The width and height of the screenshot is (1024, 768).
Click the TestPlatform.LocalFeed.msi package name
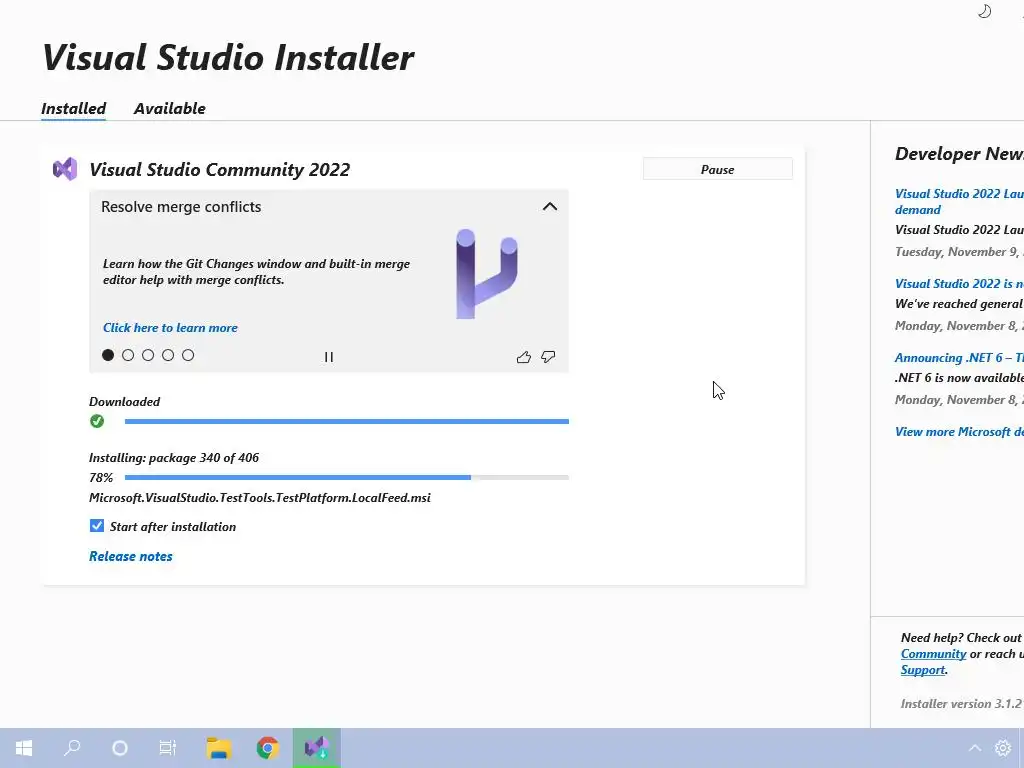tap(260, 498)
